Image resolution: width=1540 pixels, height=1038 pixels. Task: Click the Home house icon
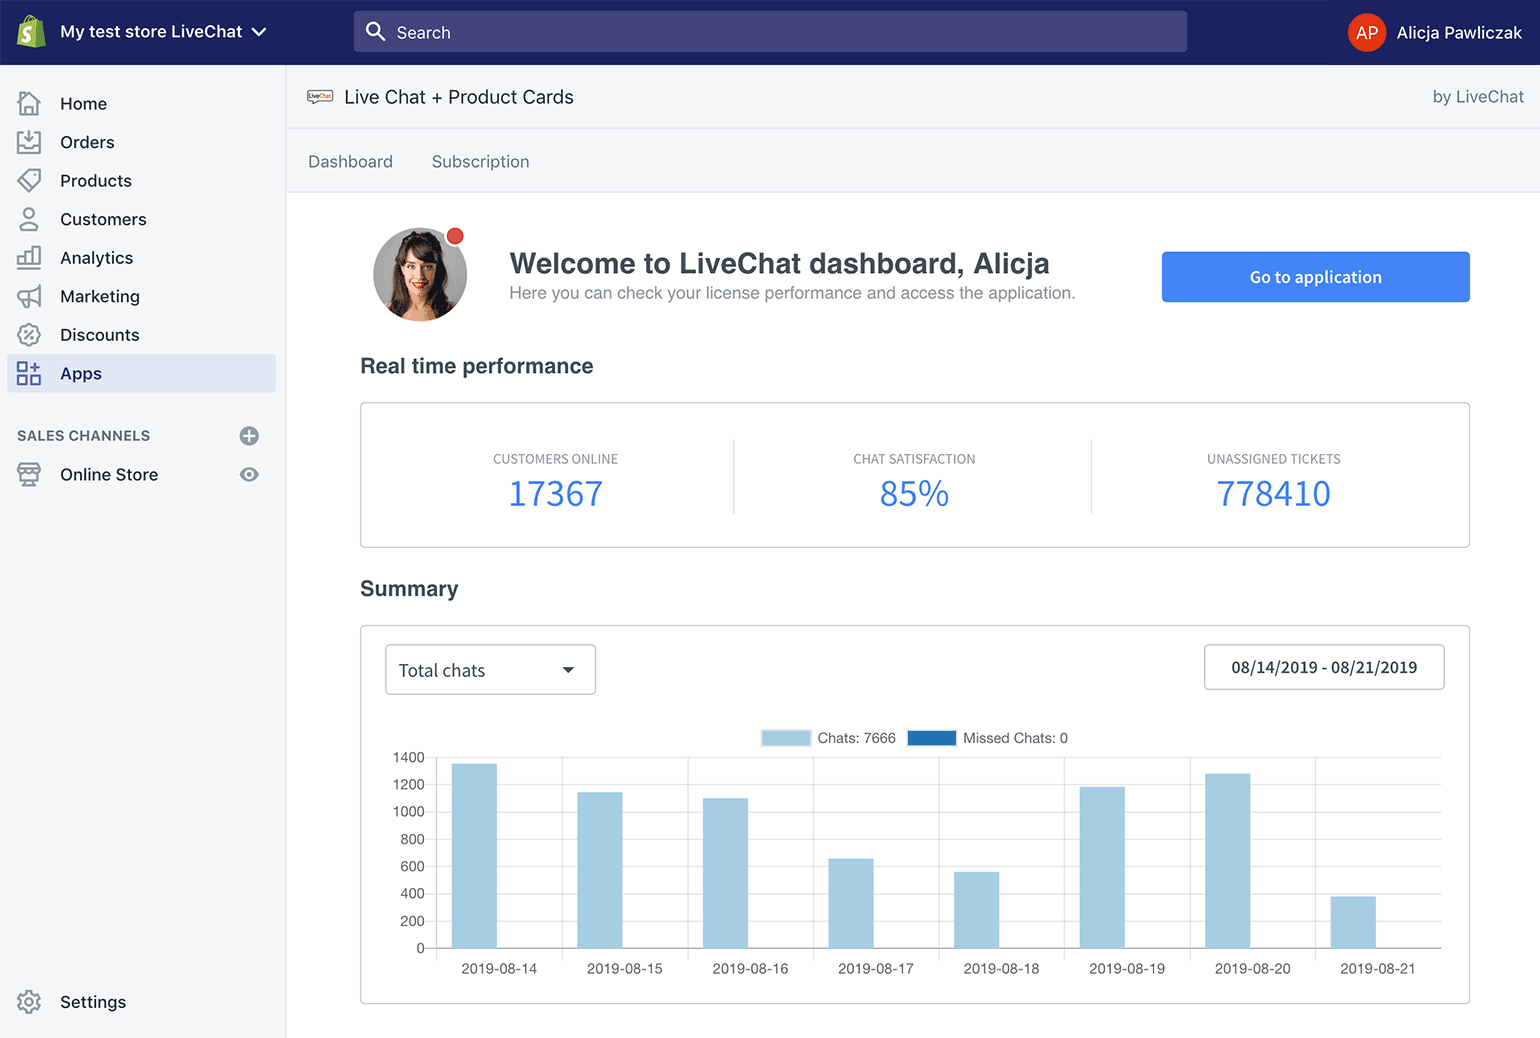click(x=29, y=103)
